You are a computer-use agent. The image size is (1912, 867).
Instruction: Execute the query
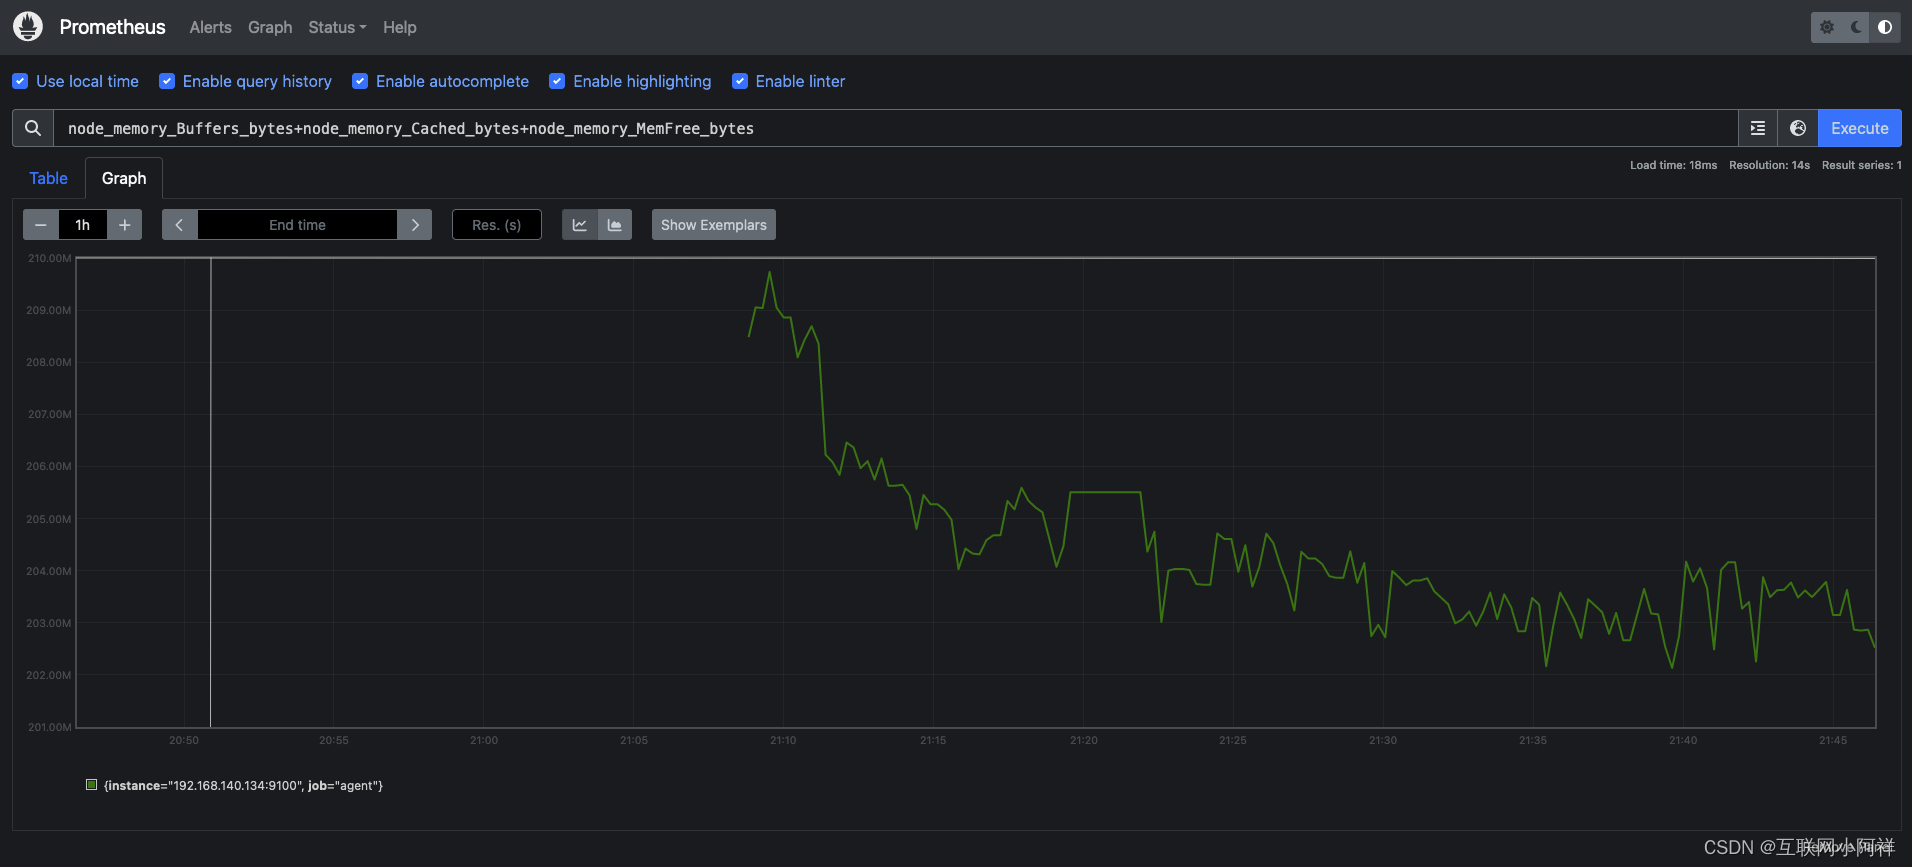coord(1860,128)
